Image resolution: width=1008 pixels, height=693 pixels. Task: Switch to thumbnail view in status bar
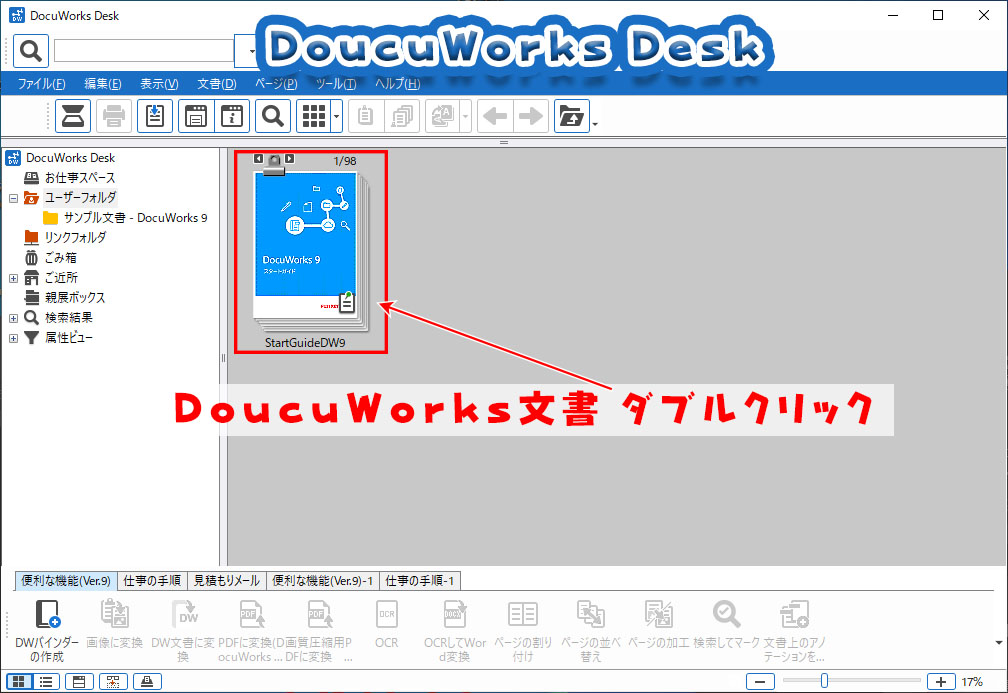[x=19, y=681]
